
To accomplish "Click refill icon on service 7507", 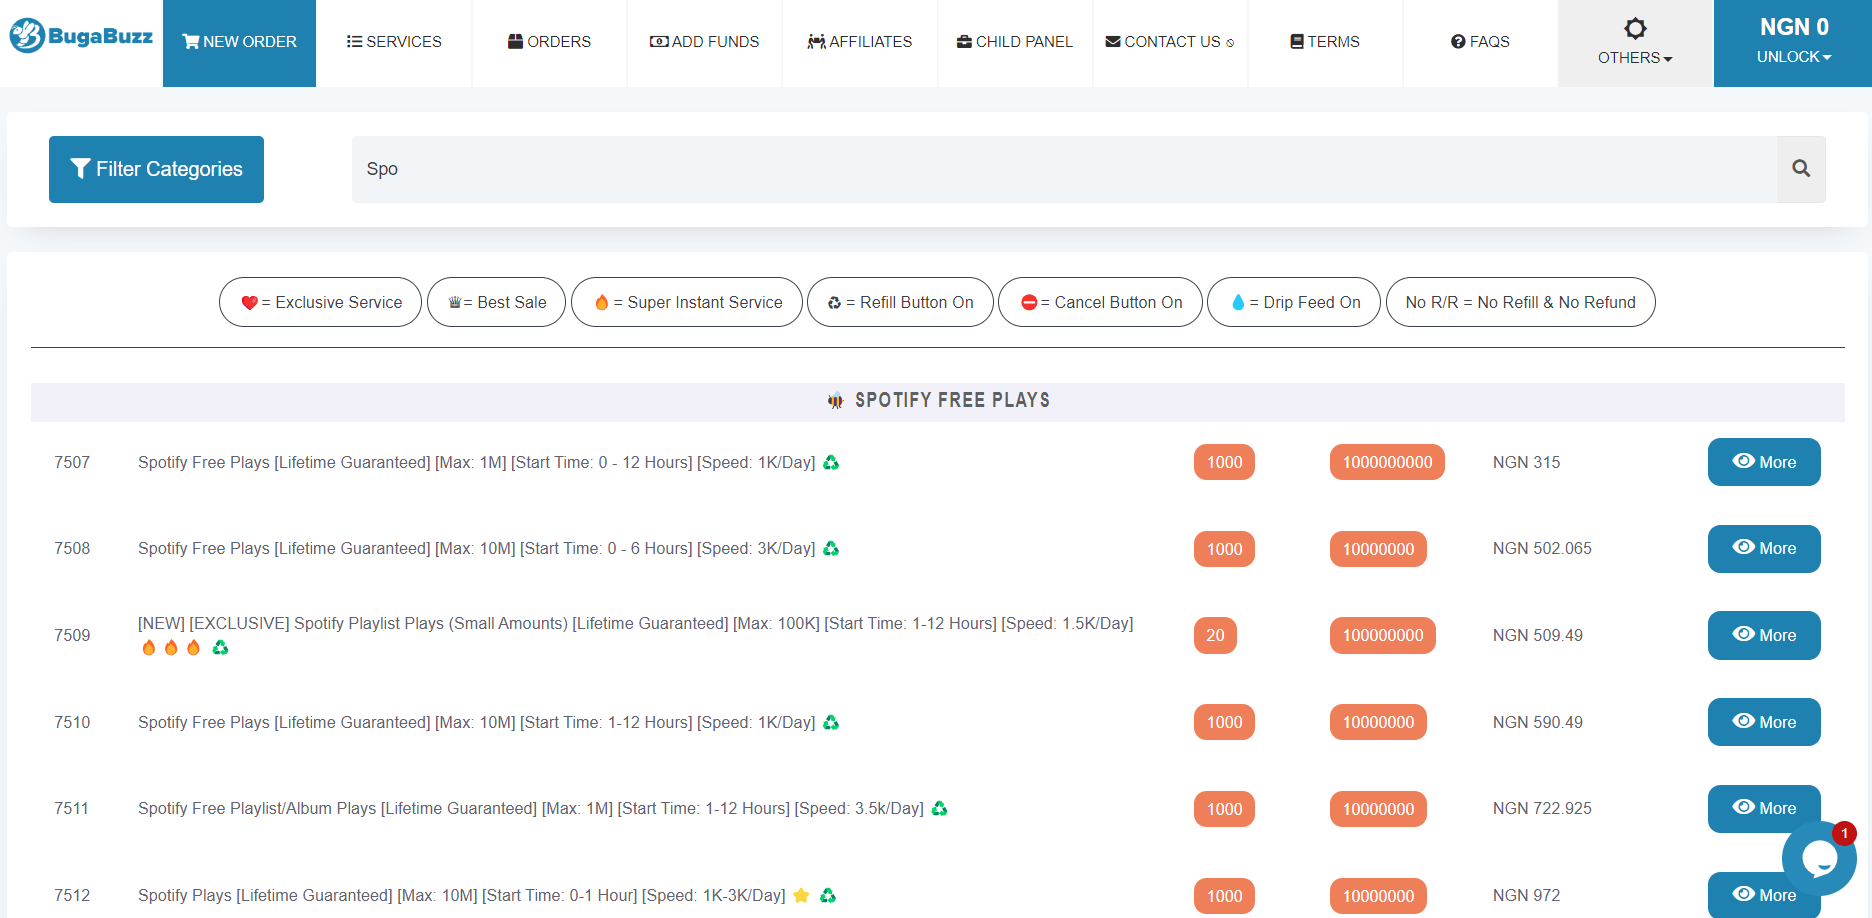I will 831,462.
